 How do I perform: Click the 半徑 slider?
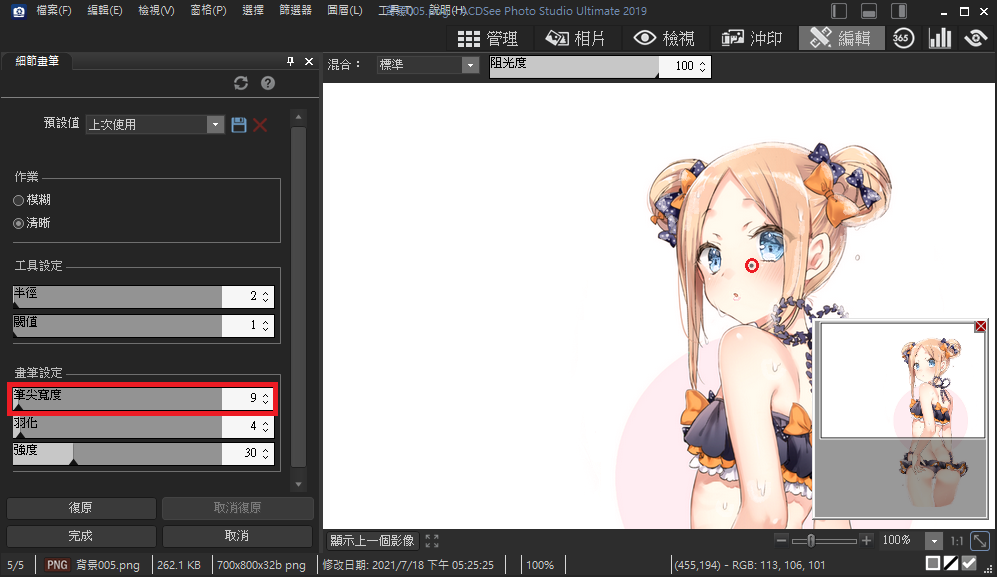pos(118,296)
